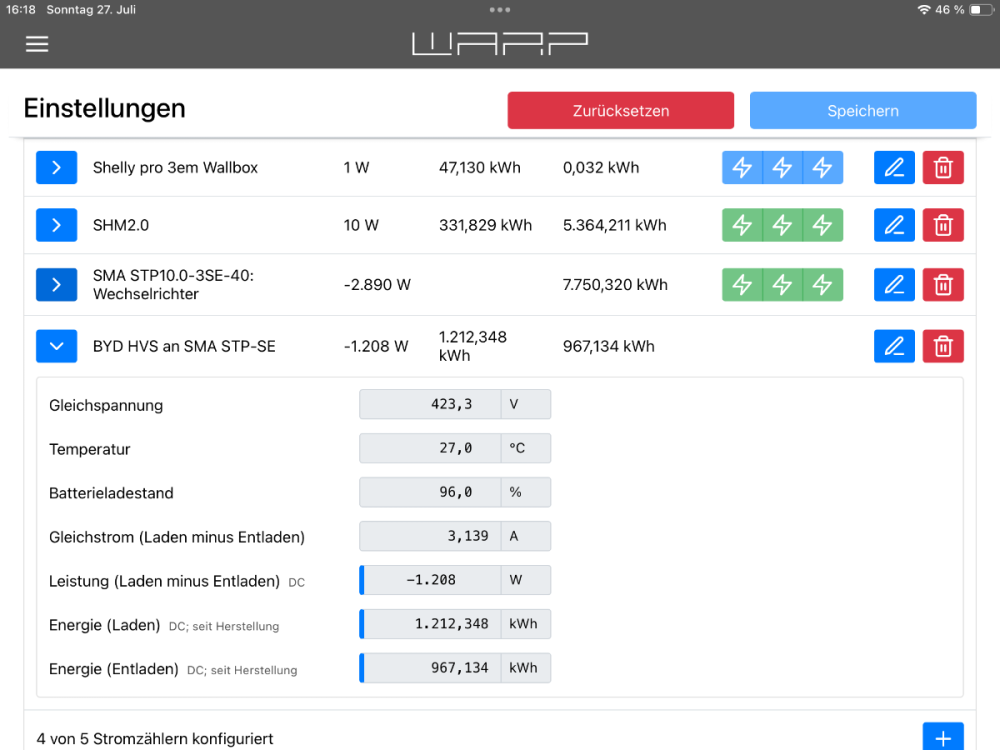Save settings with the Speichern button
The width and height of the screenshot is (1000, 750).
[x=862, y=111]
